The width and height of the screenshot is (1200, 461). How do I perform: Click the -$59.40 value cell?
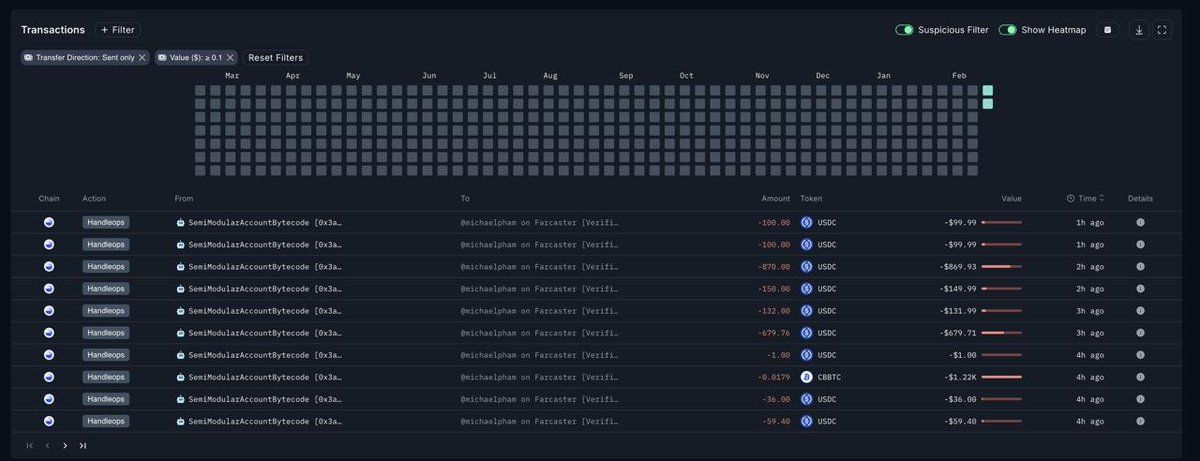[961, 421]
